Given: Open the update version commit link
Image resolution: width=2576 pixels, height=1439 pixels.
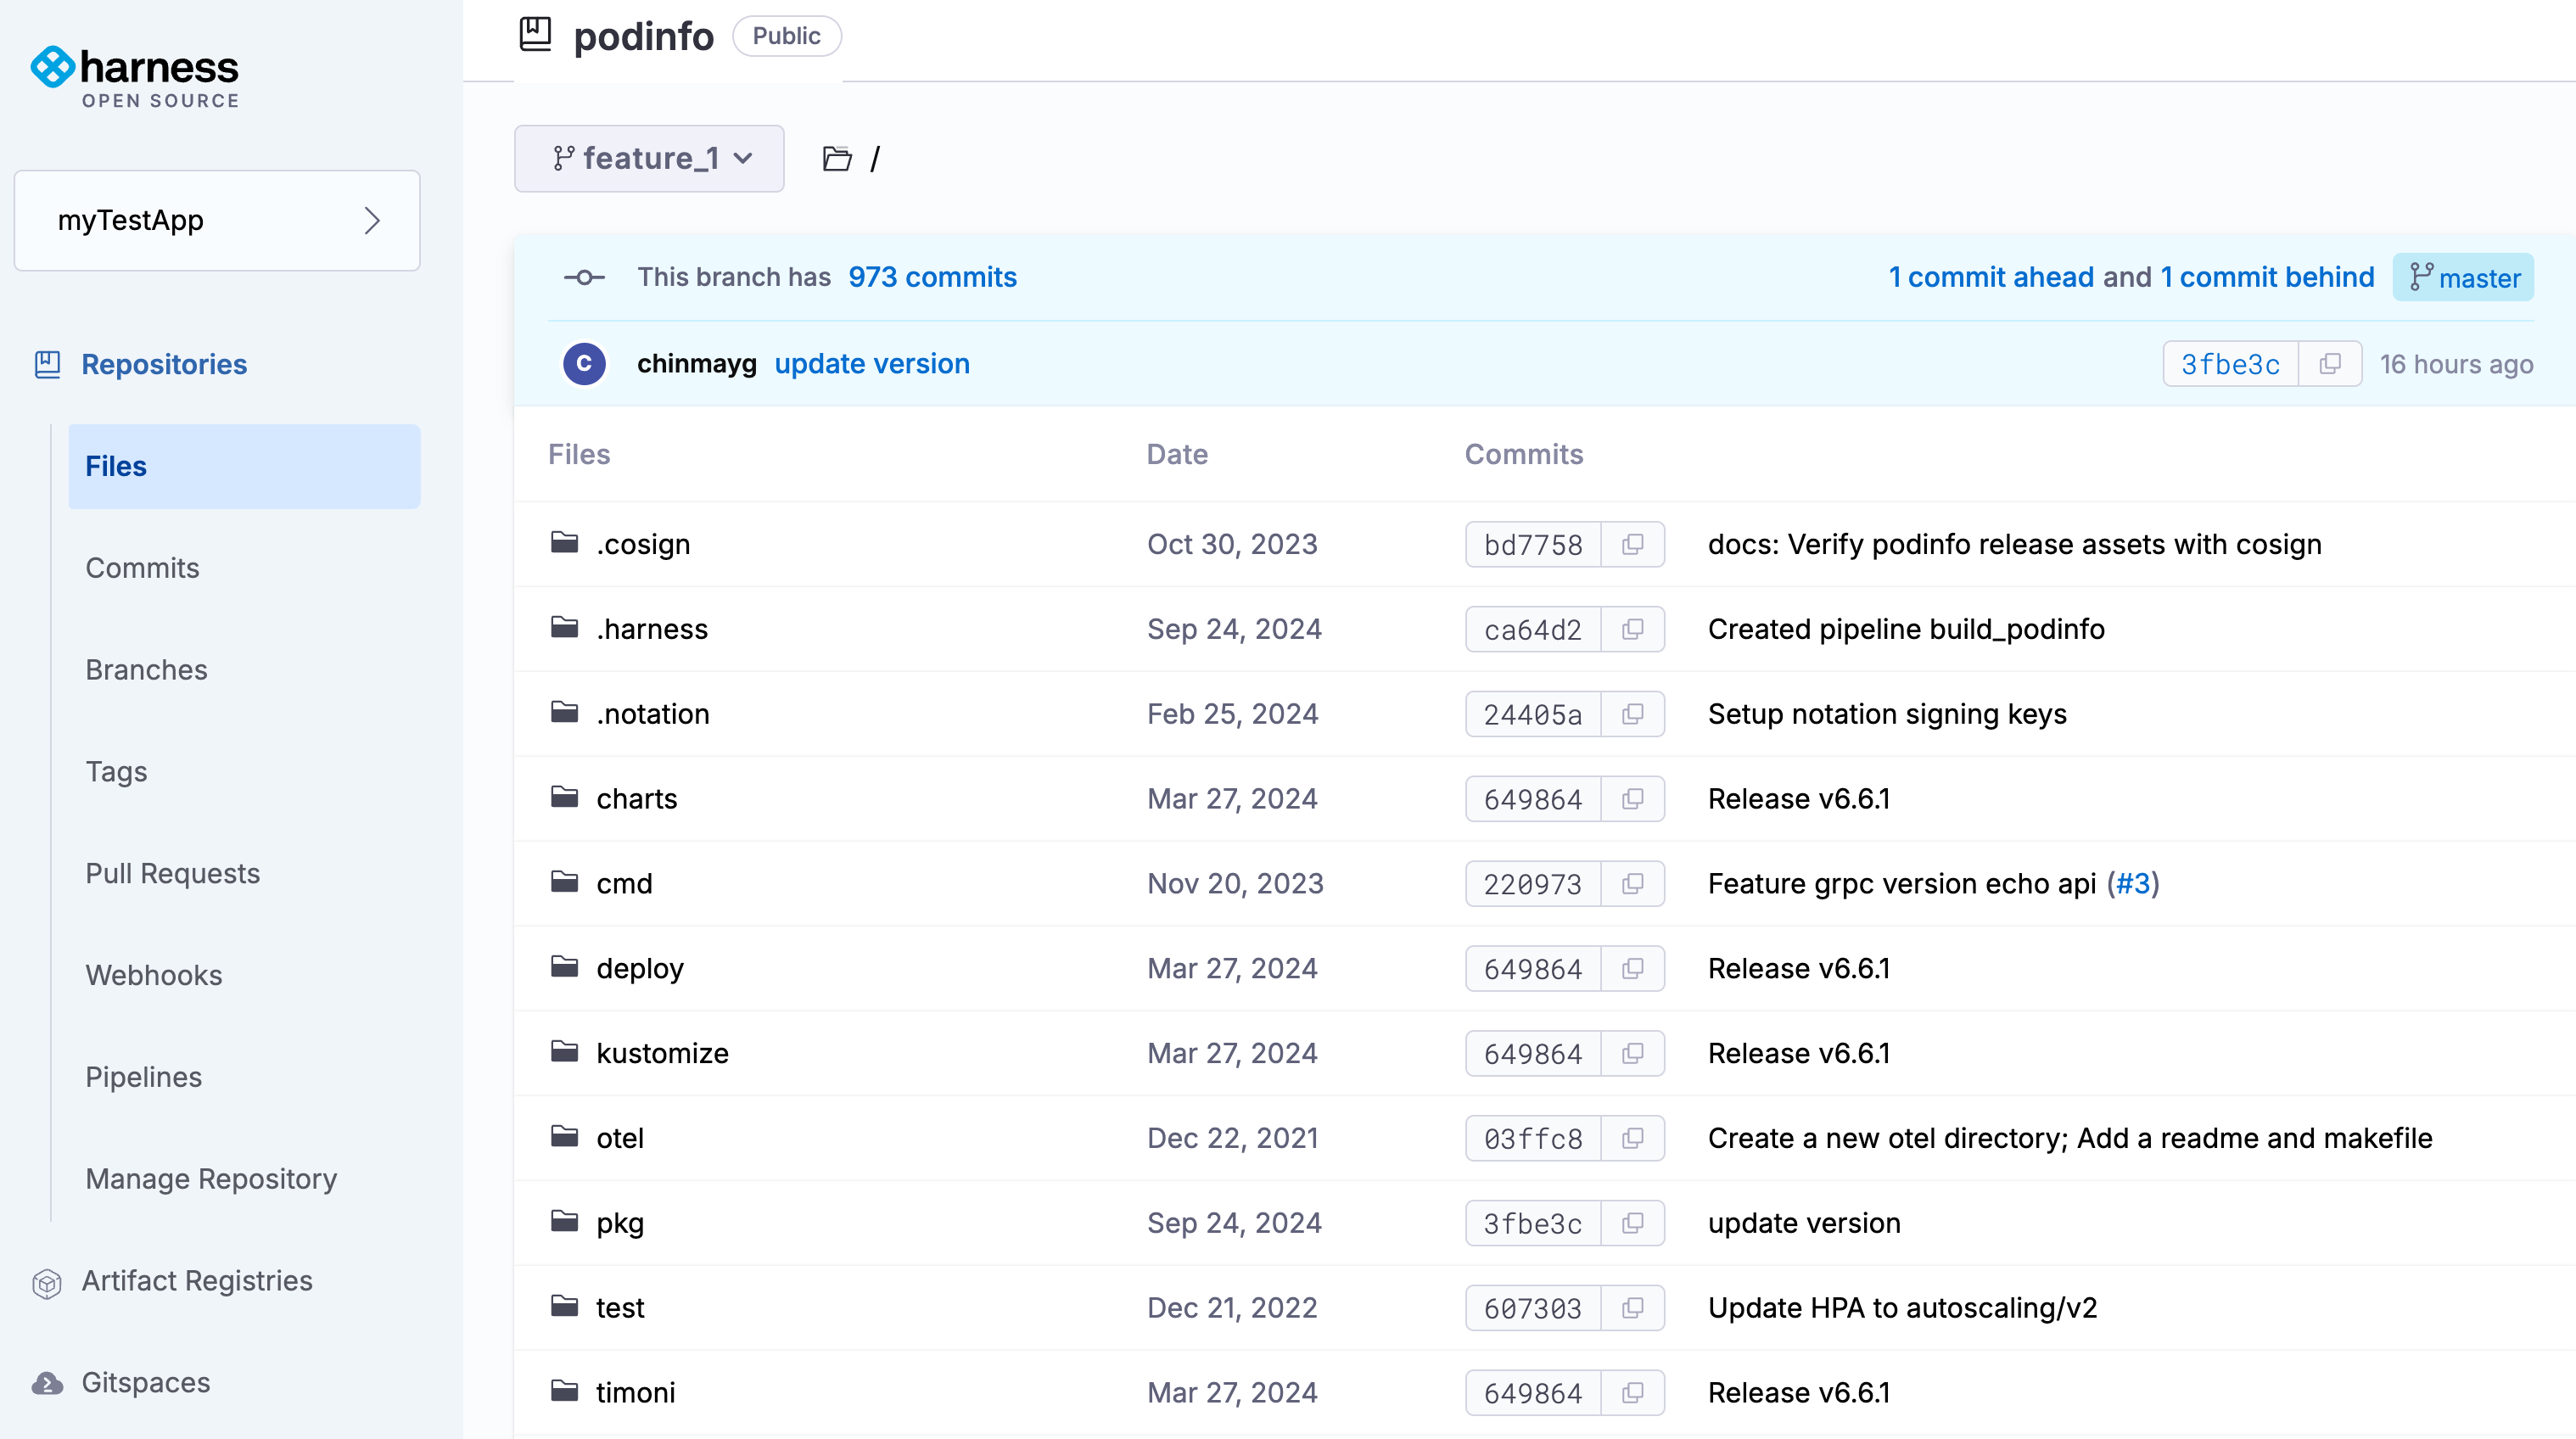Looking at the screenshot, I should 871,364.
